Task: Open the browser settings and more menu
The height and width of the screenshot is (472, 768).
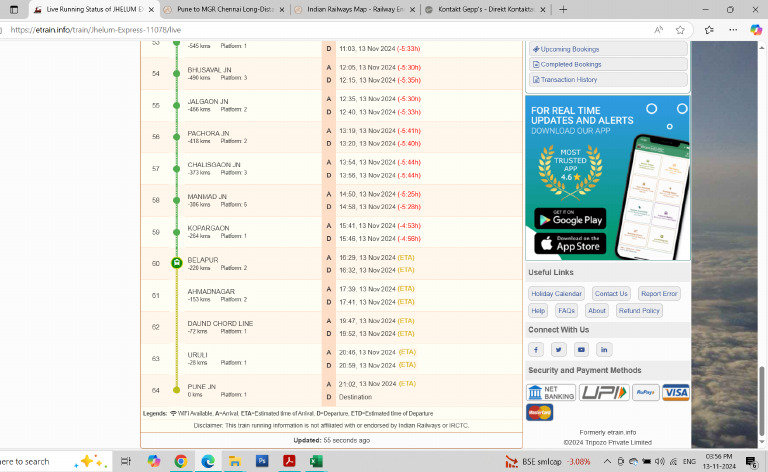Action: 733,30
